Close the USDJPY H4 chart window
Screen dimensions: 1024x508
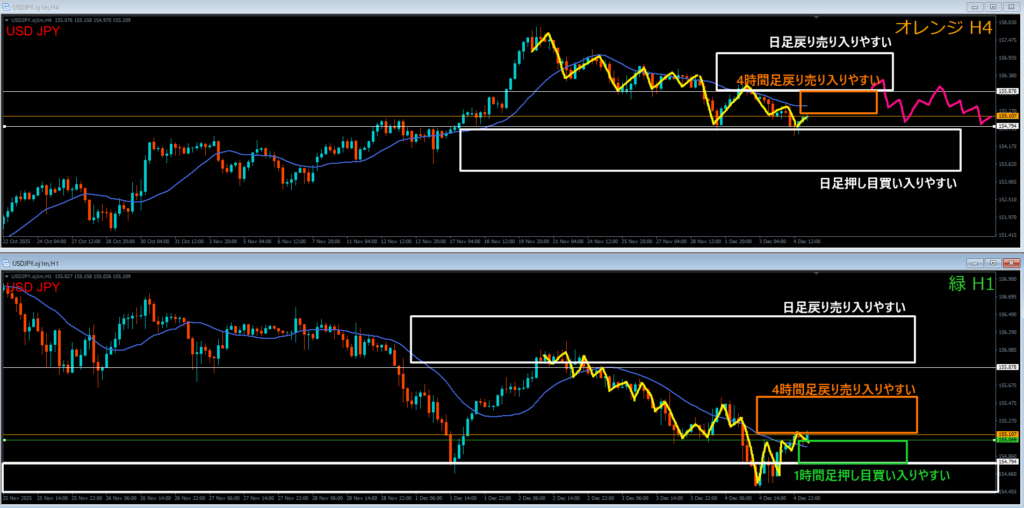1010,7
